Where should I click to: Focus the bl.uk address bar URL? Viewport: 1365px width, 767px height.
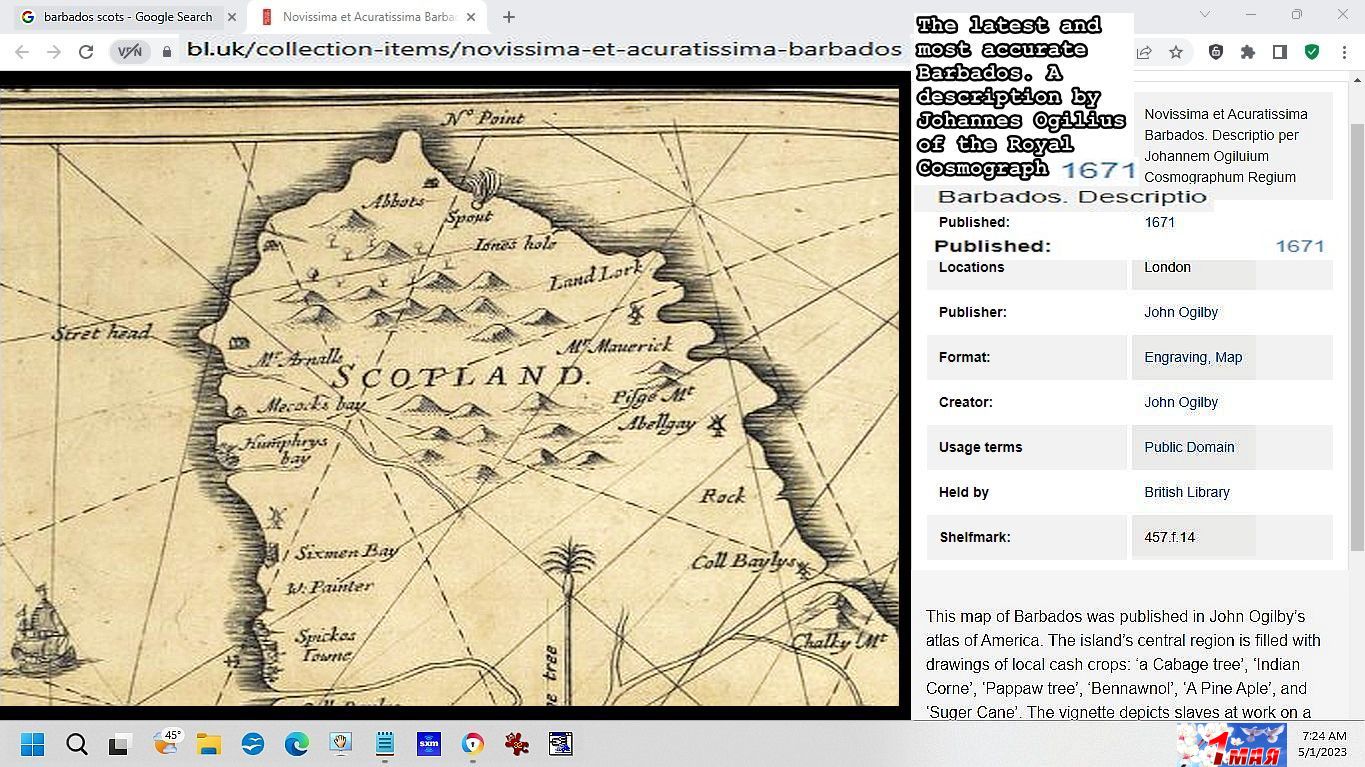coord(544,49)
